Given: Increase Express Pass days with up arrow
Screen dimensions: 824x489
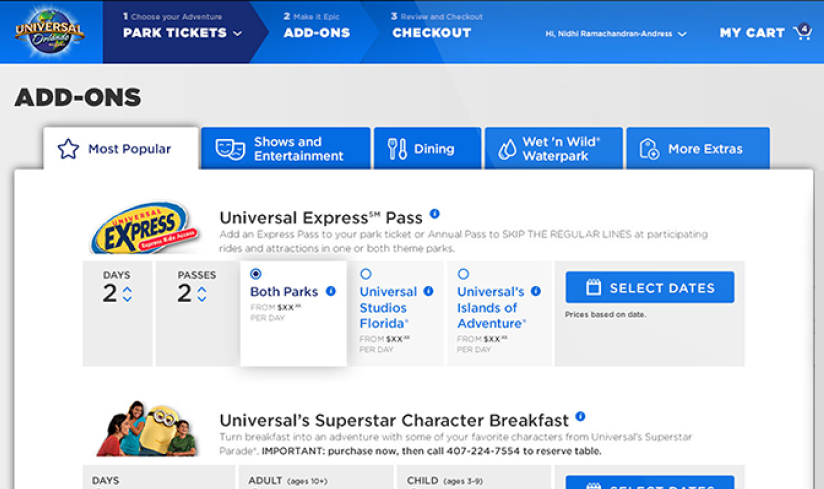Looking at the screenshot, I should 127,289.
